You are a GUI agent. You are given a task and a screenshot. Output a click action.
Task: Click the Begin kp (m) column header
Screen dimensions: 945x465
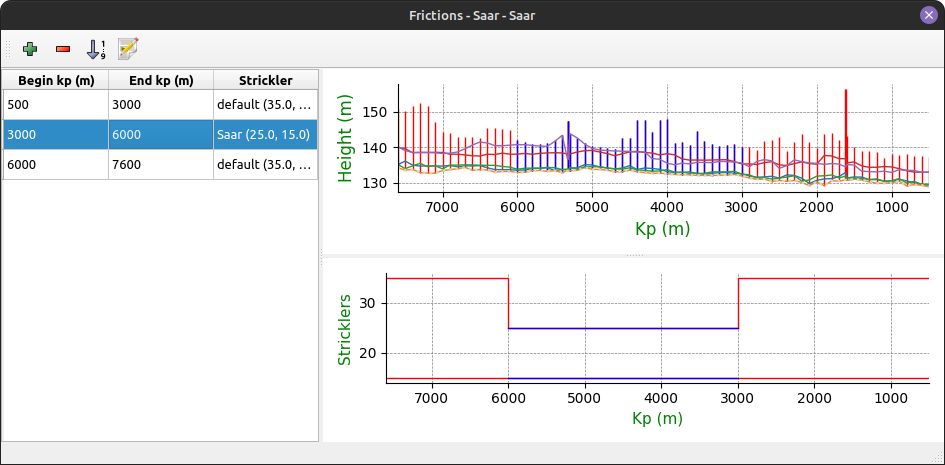[x=56, y=80]
